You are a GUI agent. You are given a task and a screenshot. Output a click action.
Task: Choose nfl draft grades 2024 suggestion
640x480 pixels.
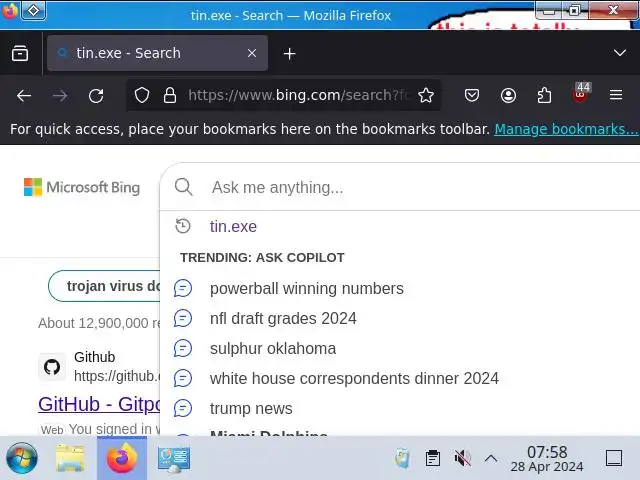[283, 318]
